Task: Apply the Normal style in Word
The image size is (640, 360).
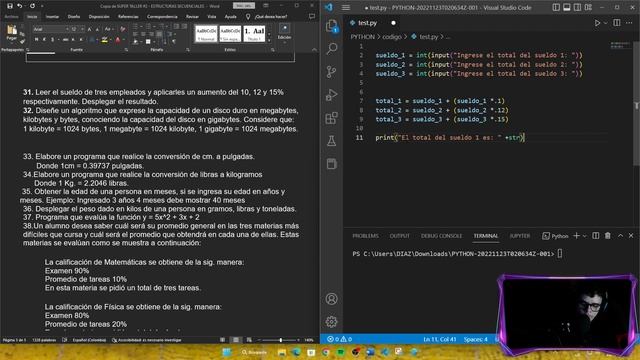Action: [x=206, y=33]
